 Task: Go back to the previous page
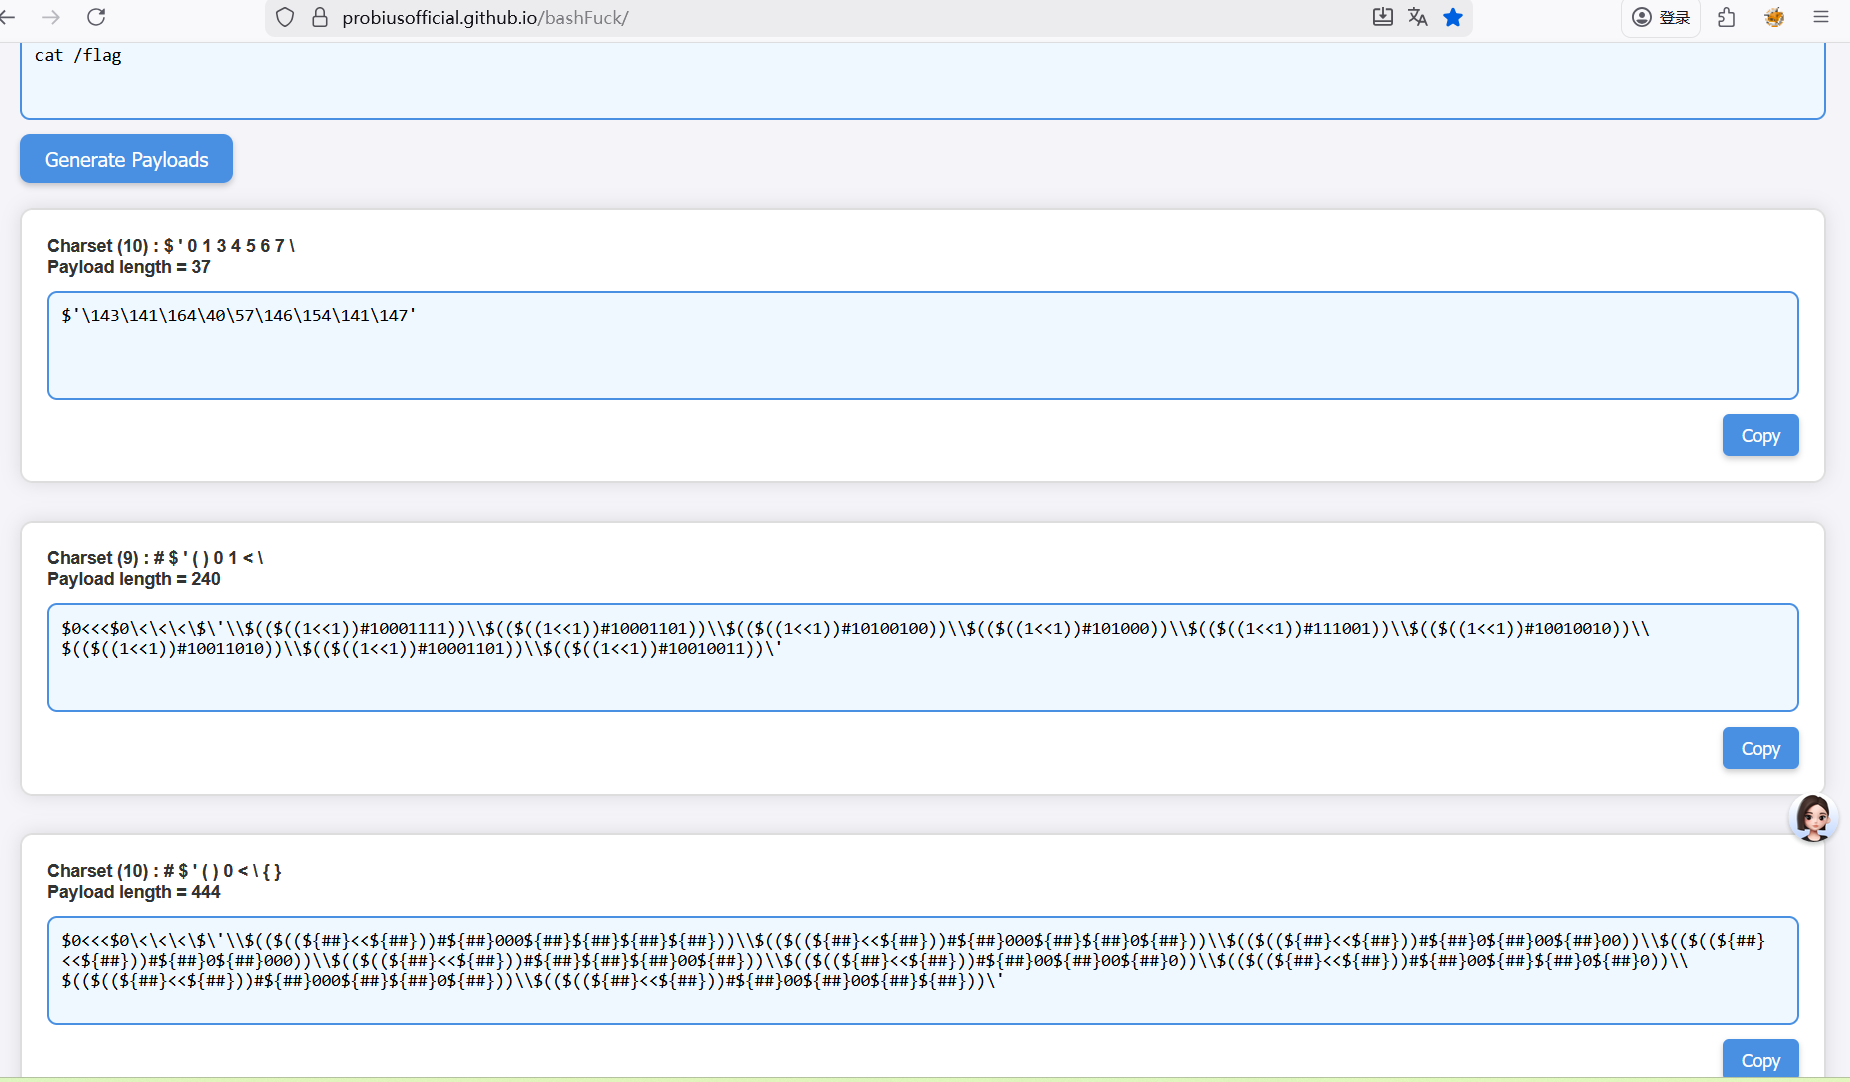tap(8, 17)
